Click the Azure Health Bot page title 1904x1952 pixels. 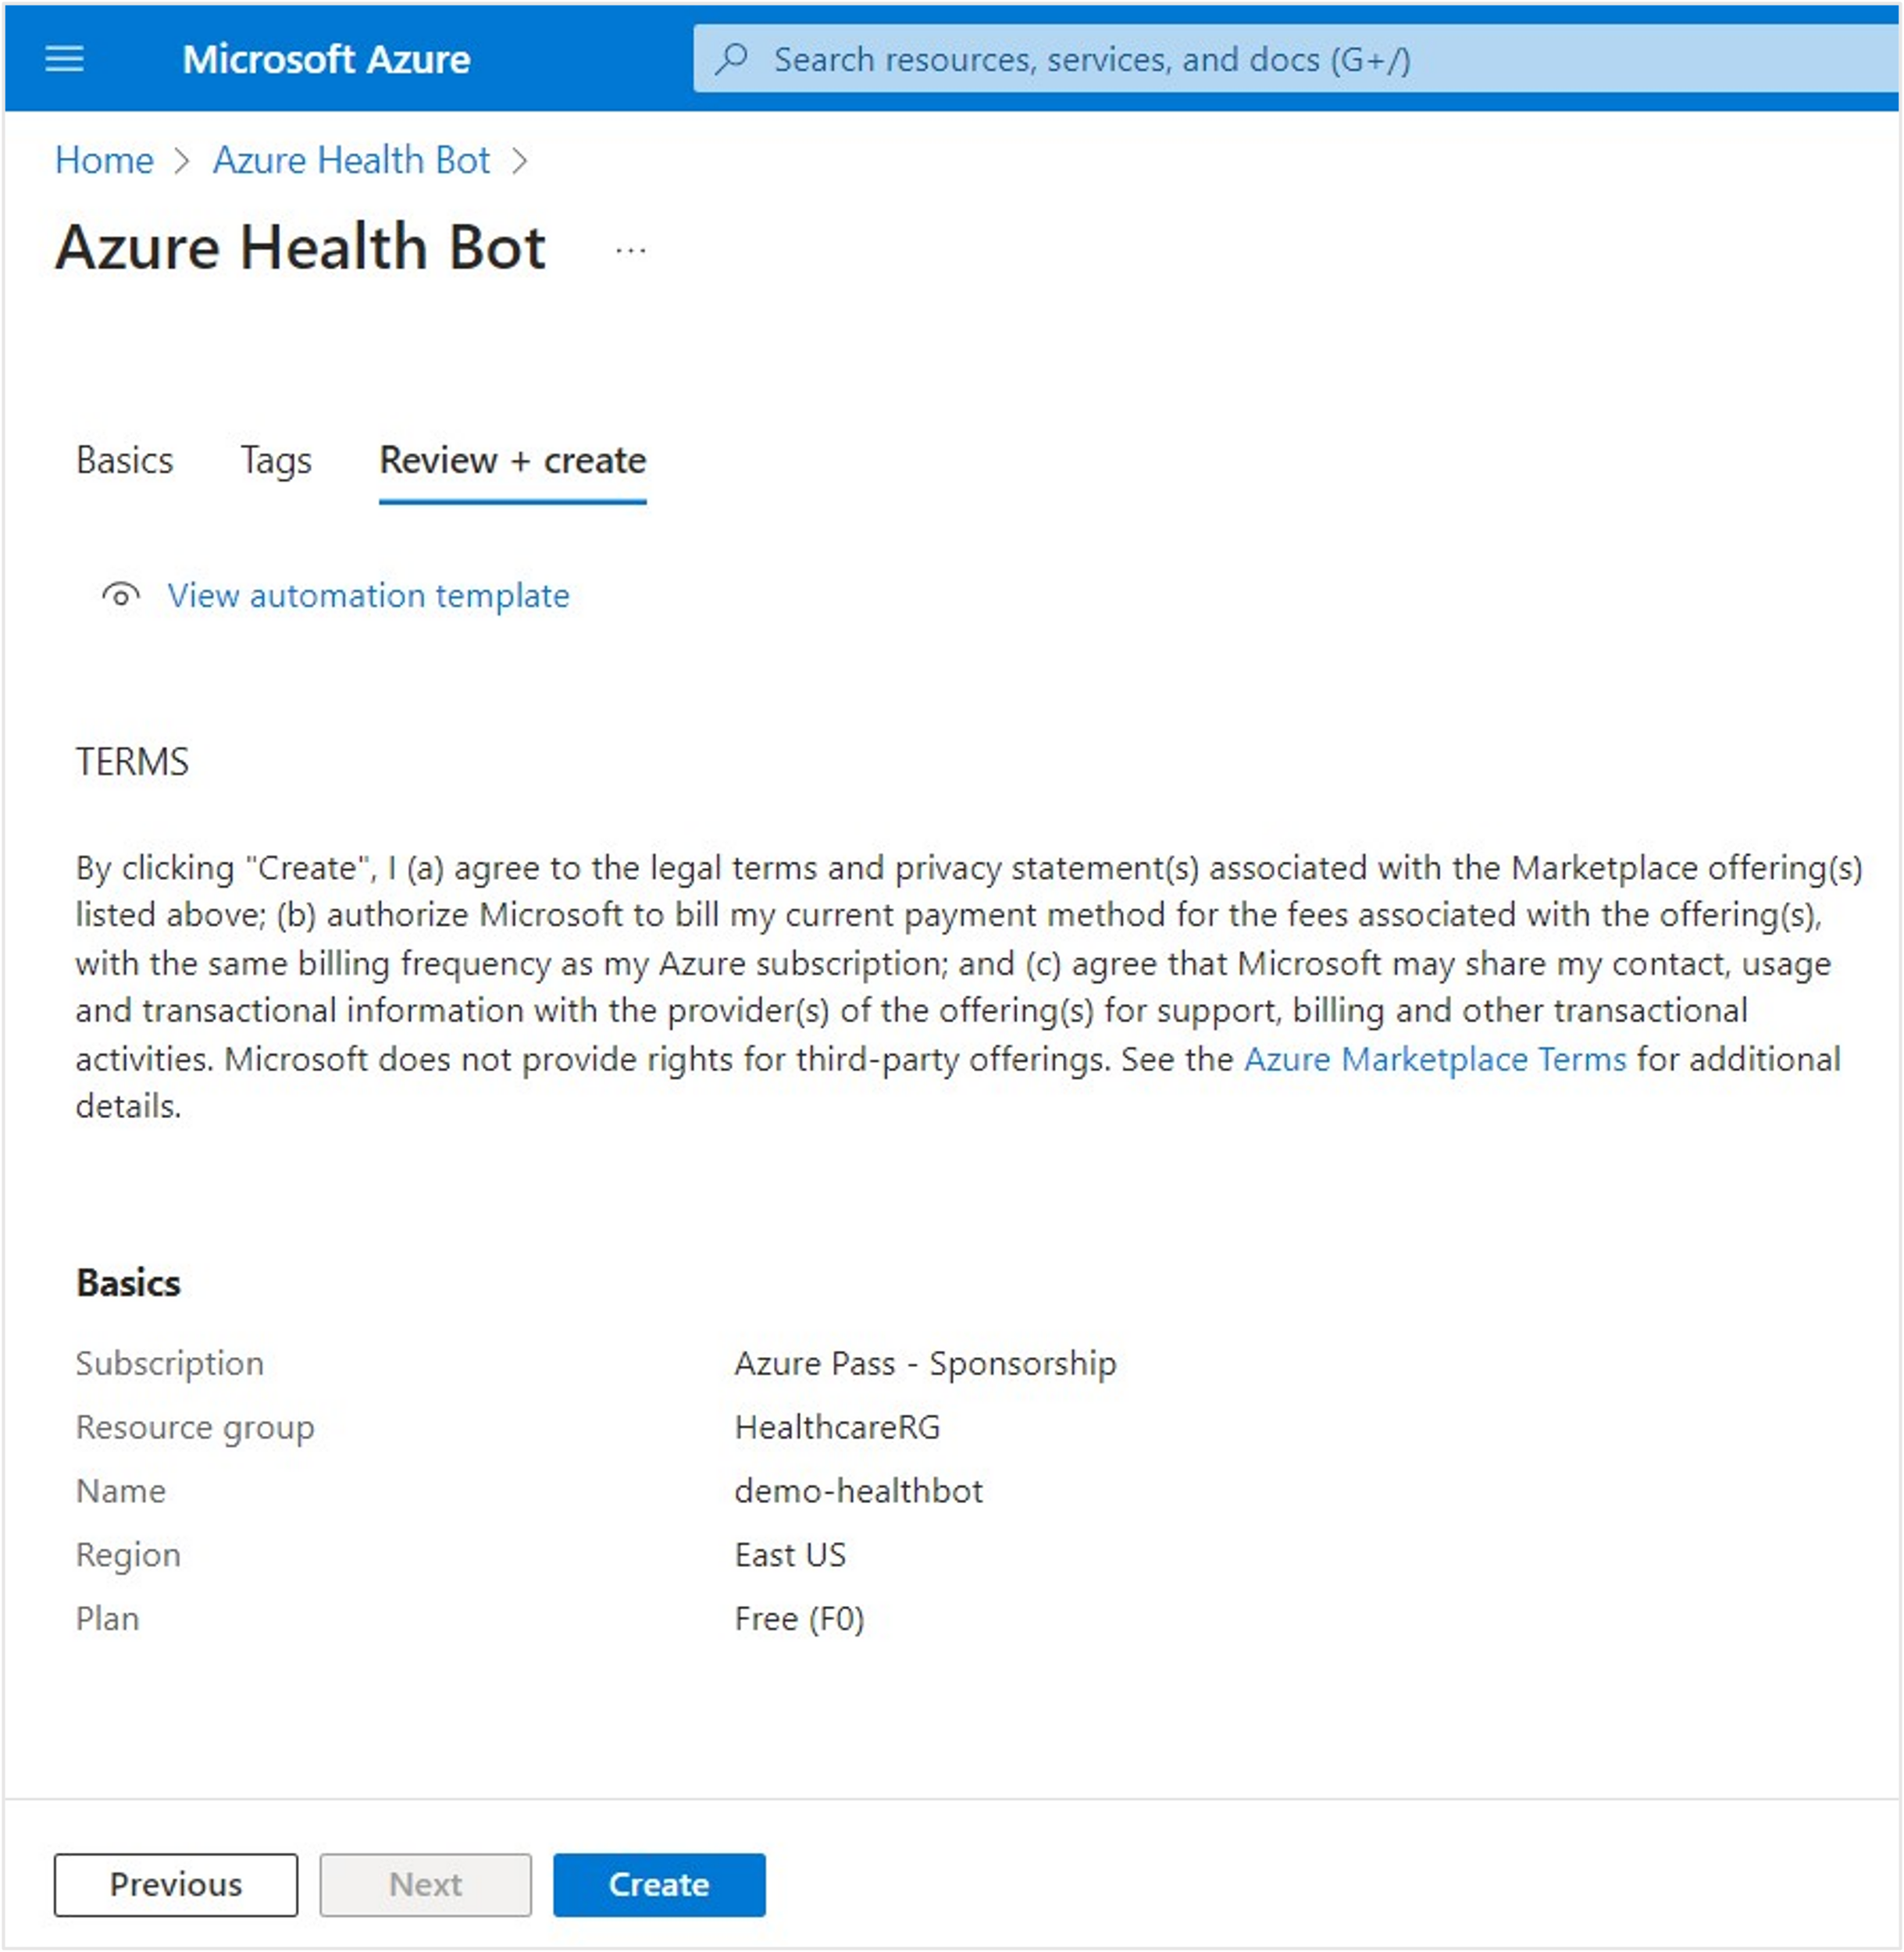301,248
